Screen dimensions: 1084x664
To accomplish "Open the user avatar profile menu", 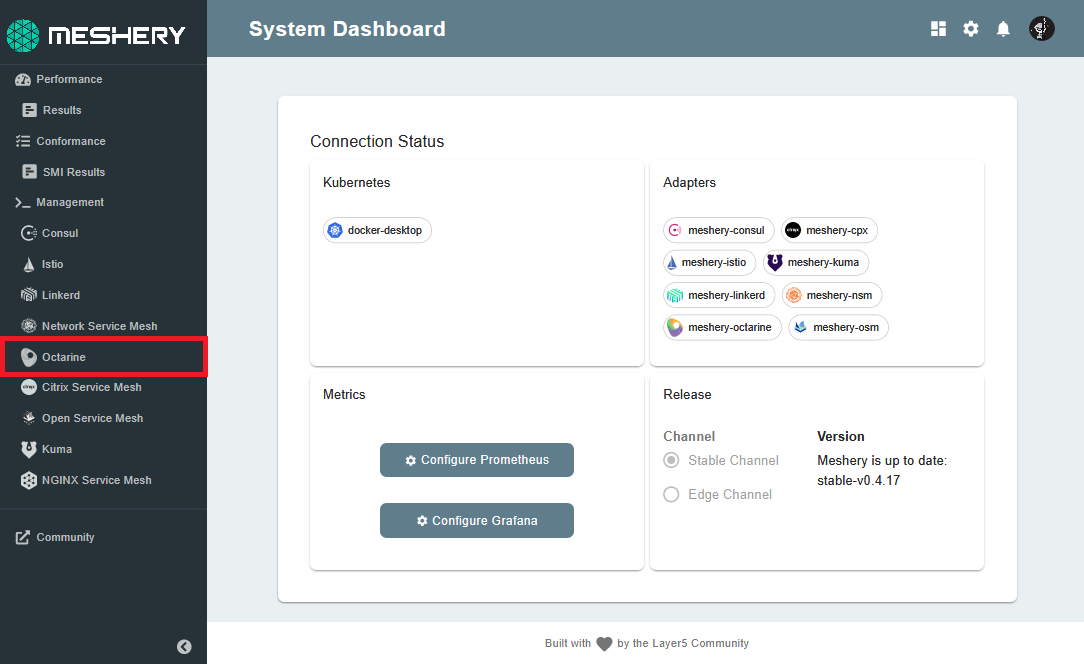I will click(x=1042, y=29).
